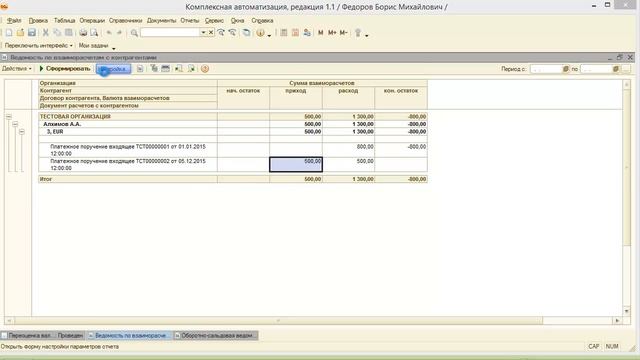Click the orange help question icon in report toolbar
The image size is (640, 360).
[x=205, y=69]
